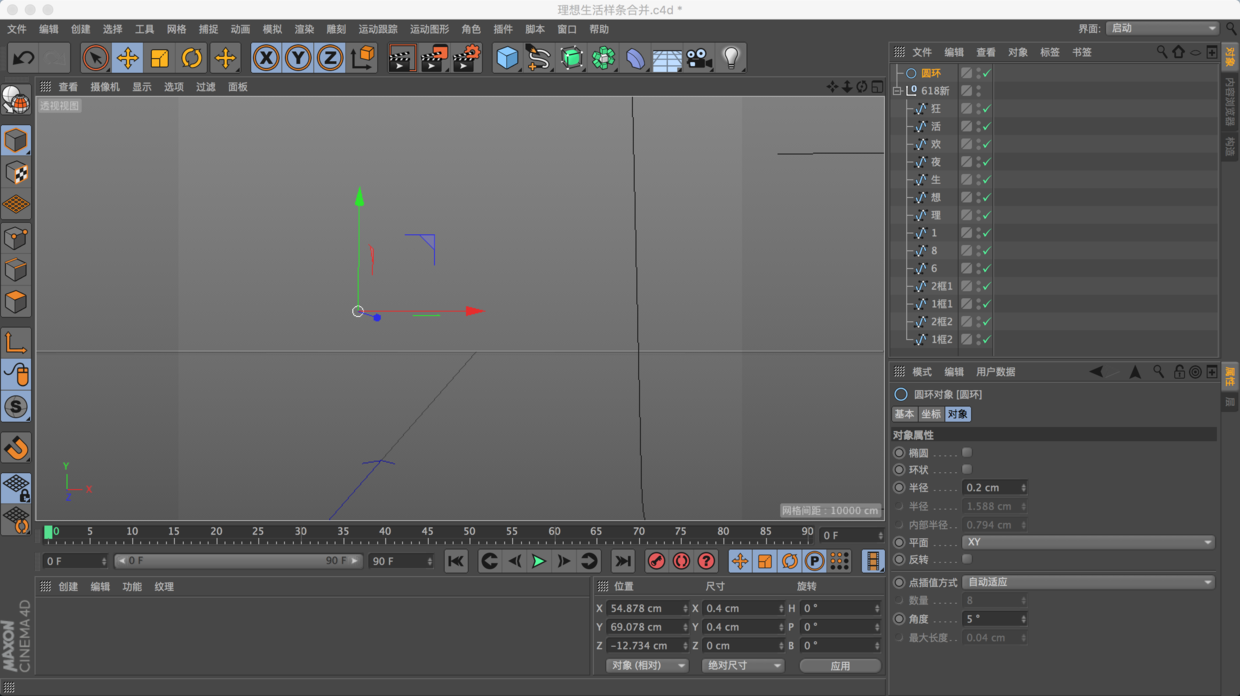Click autokeying button
This screenshot has width=1240, height=696.
point(681,562)
